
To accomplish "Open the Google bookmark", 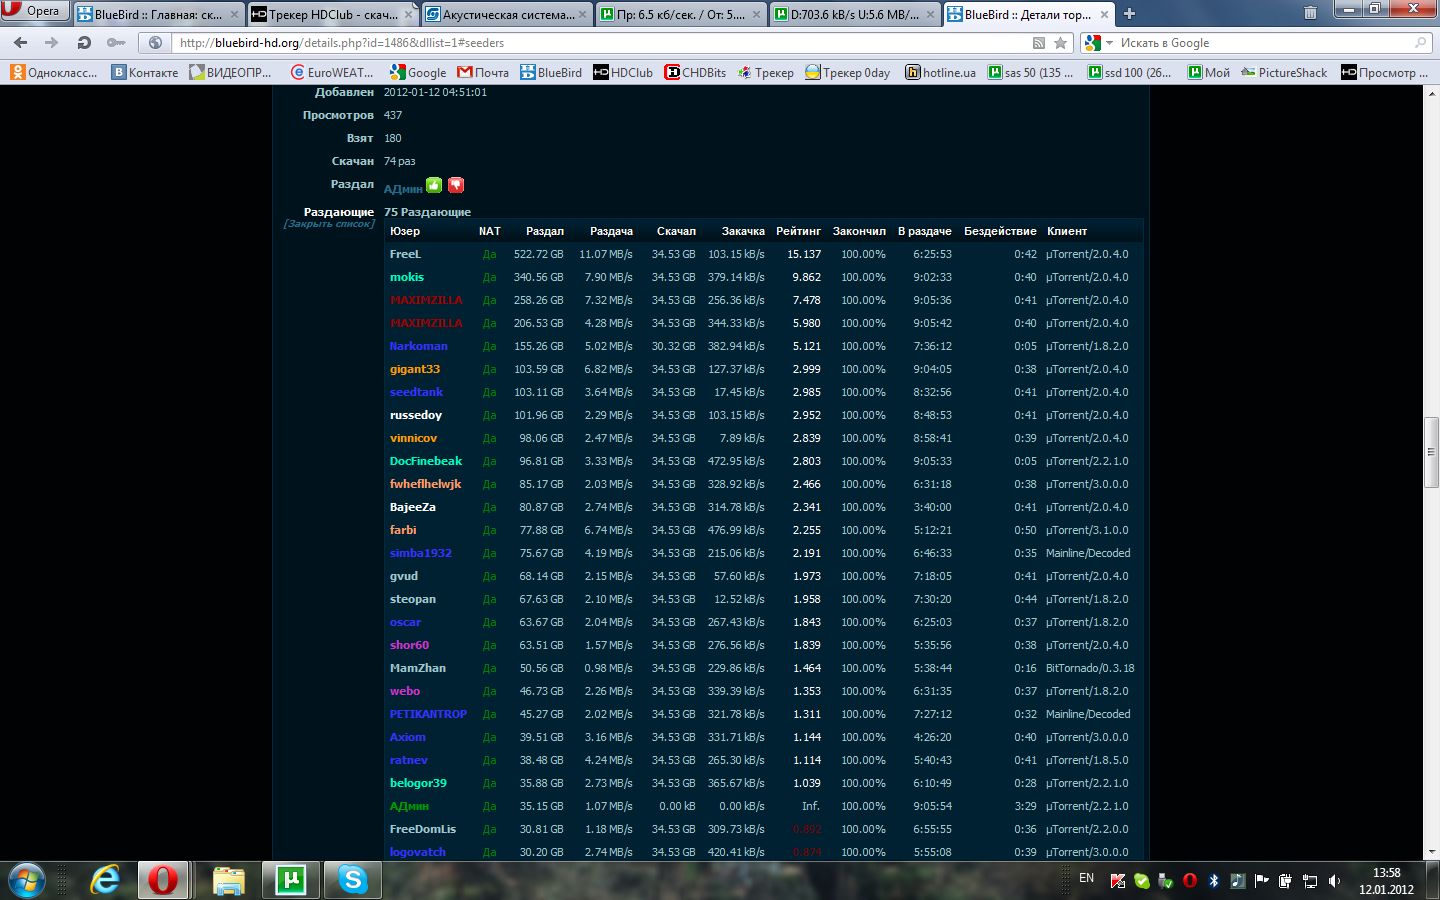I will 418,72.
